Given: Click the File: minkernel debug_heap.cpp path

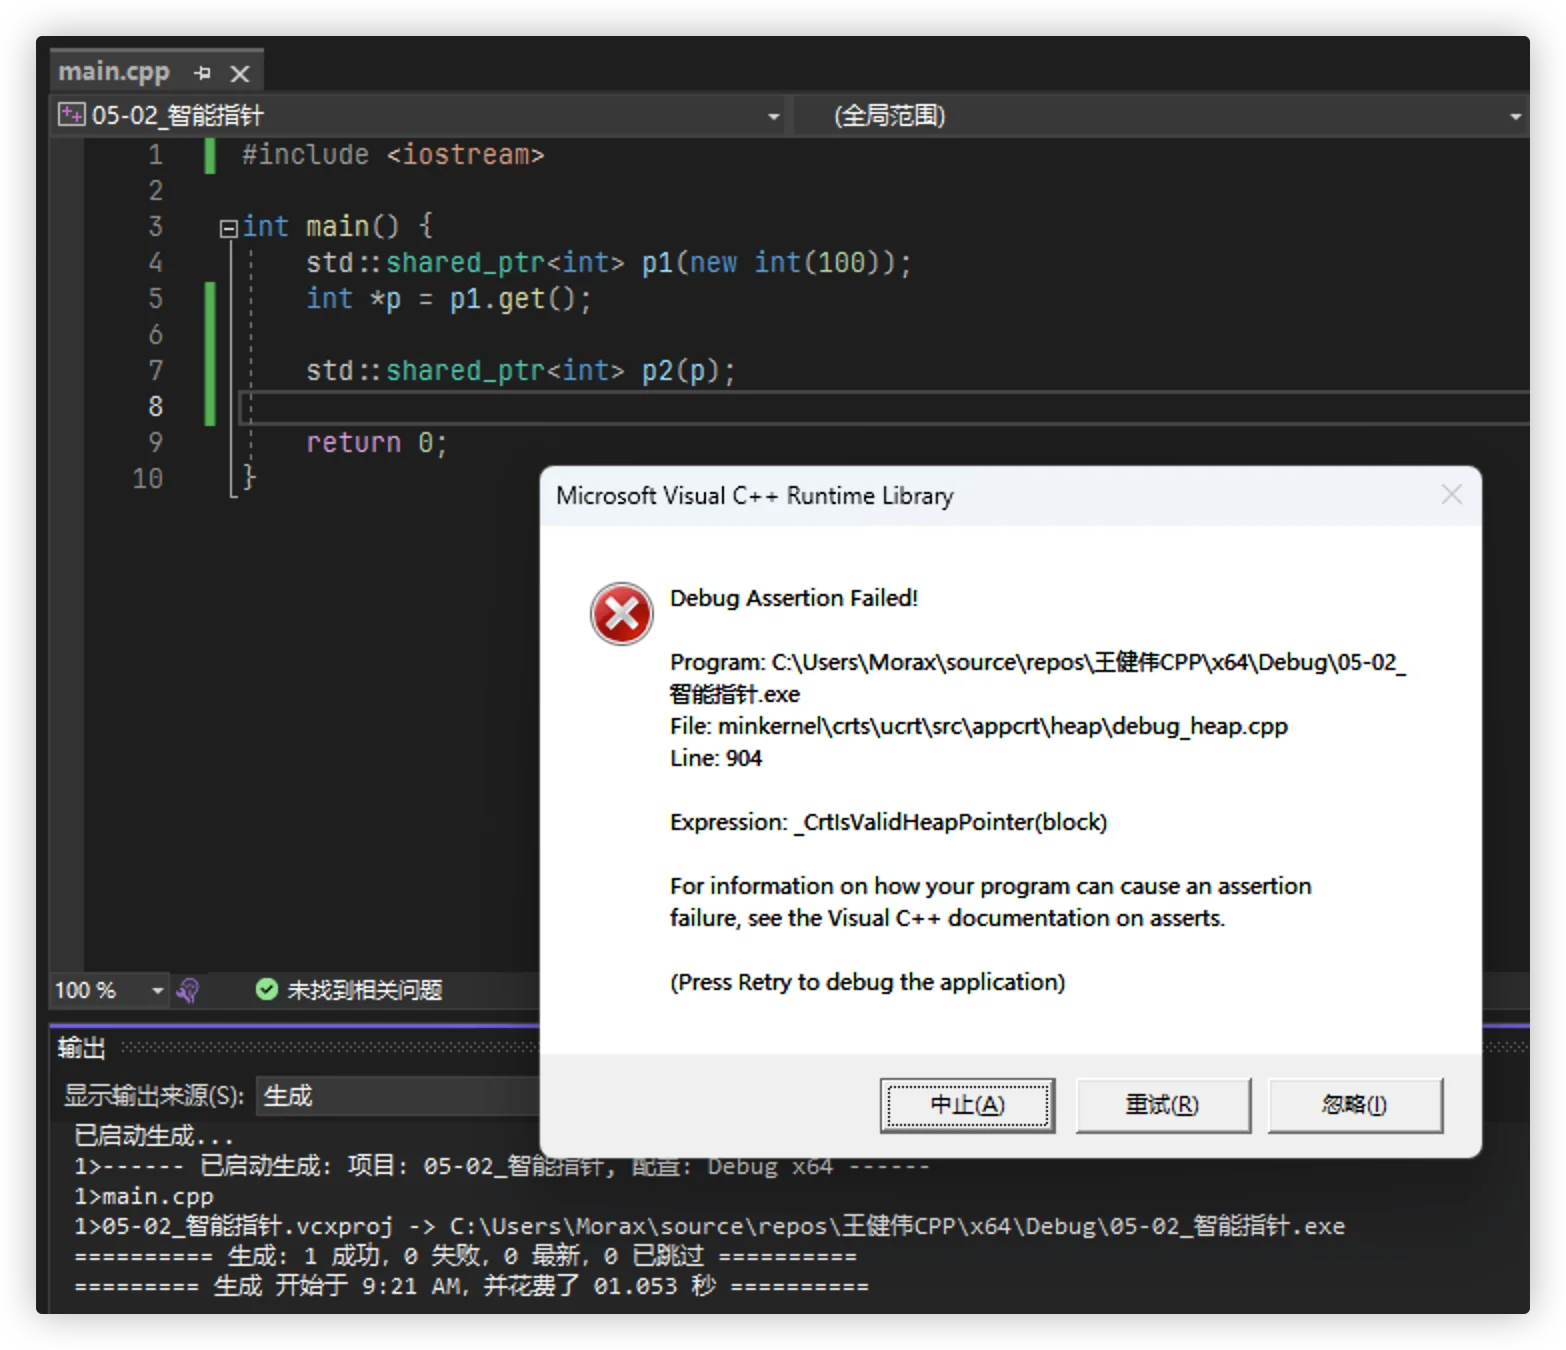Looking at the screenshot, I should (979, 726).
